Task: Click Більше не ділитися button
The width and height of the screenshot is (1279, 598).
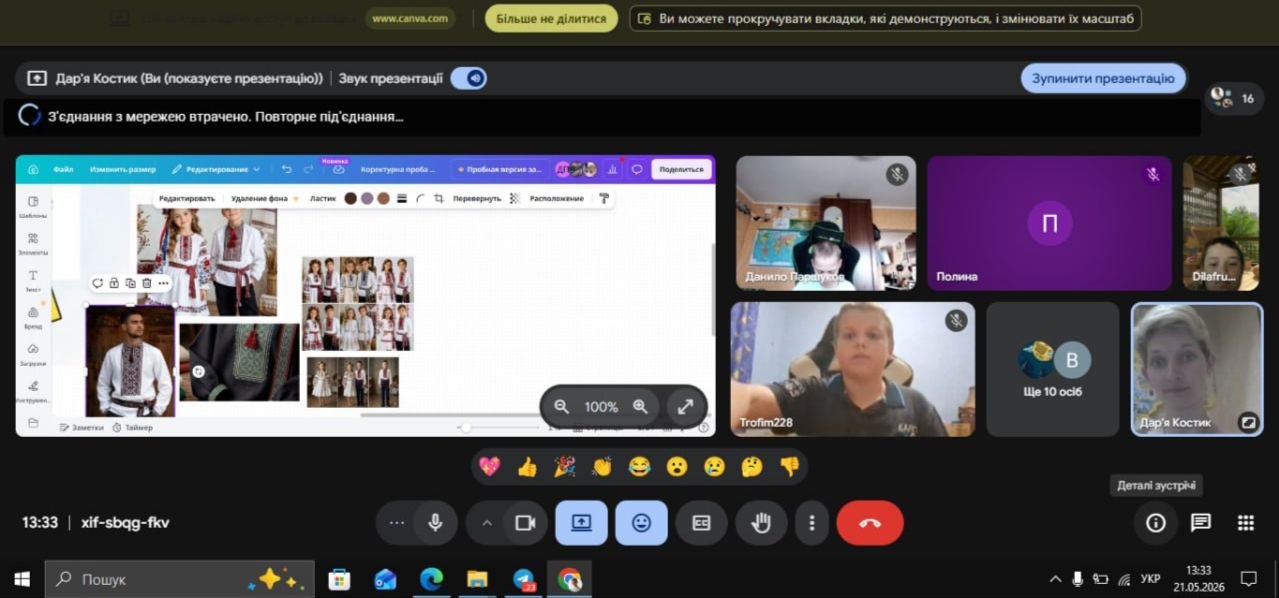Action: 551,18
